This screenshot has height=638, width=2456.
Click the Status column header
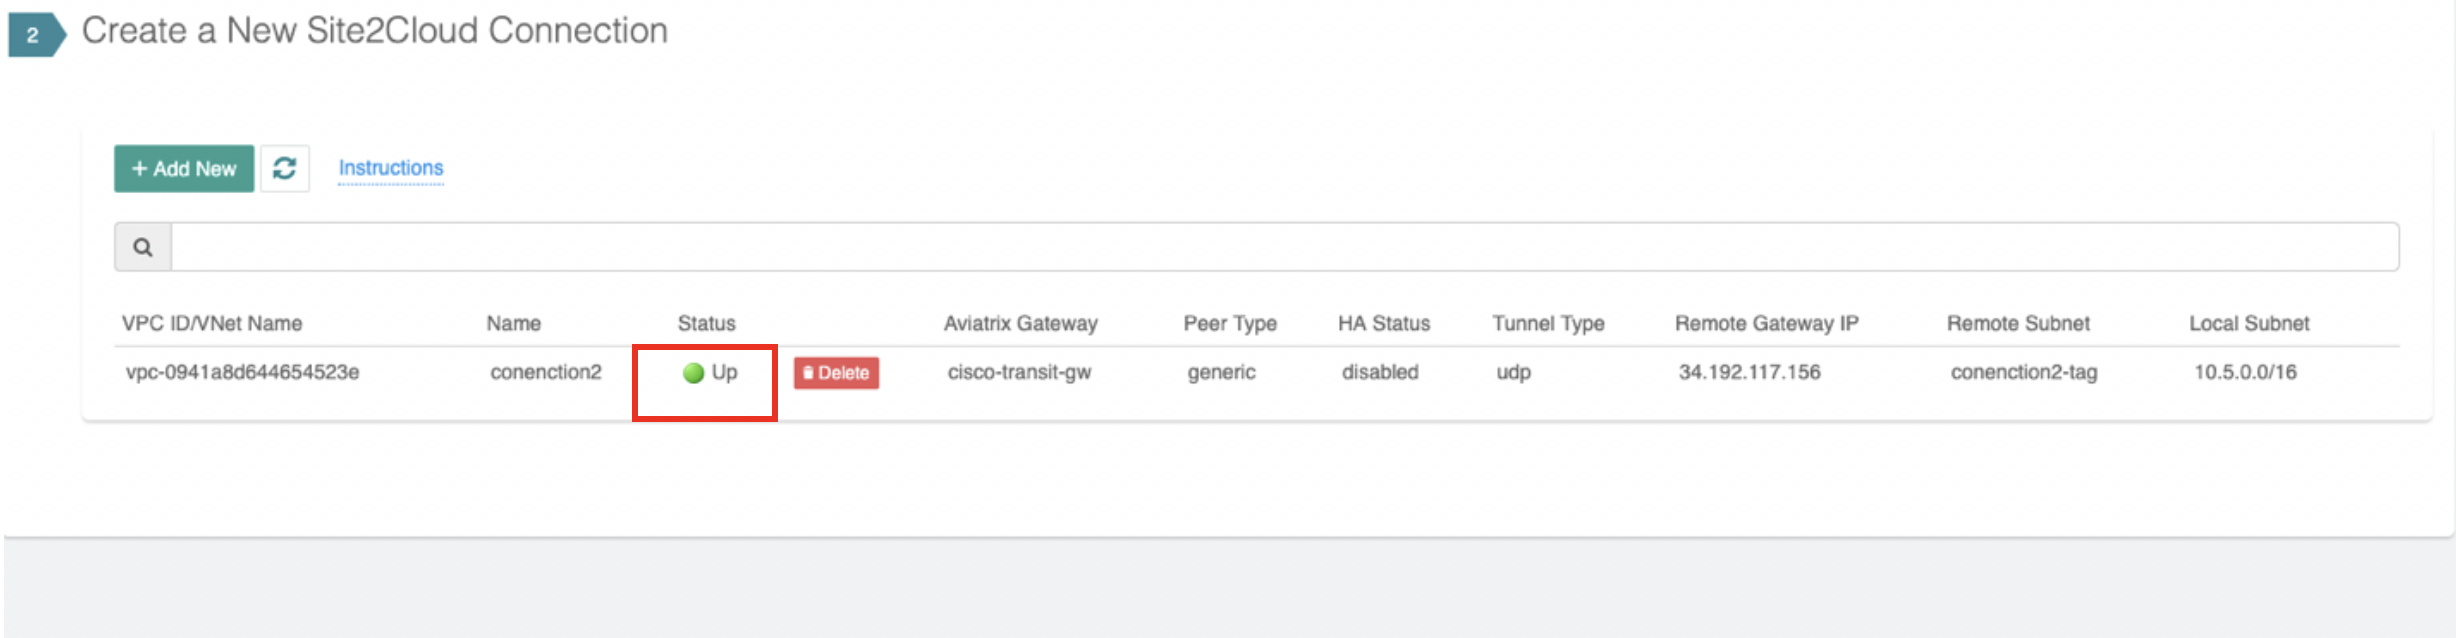(706, 324)
